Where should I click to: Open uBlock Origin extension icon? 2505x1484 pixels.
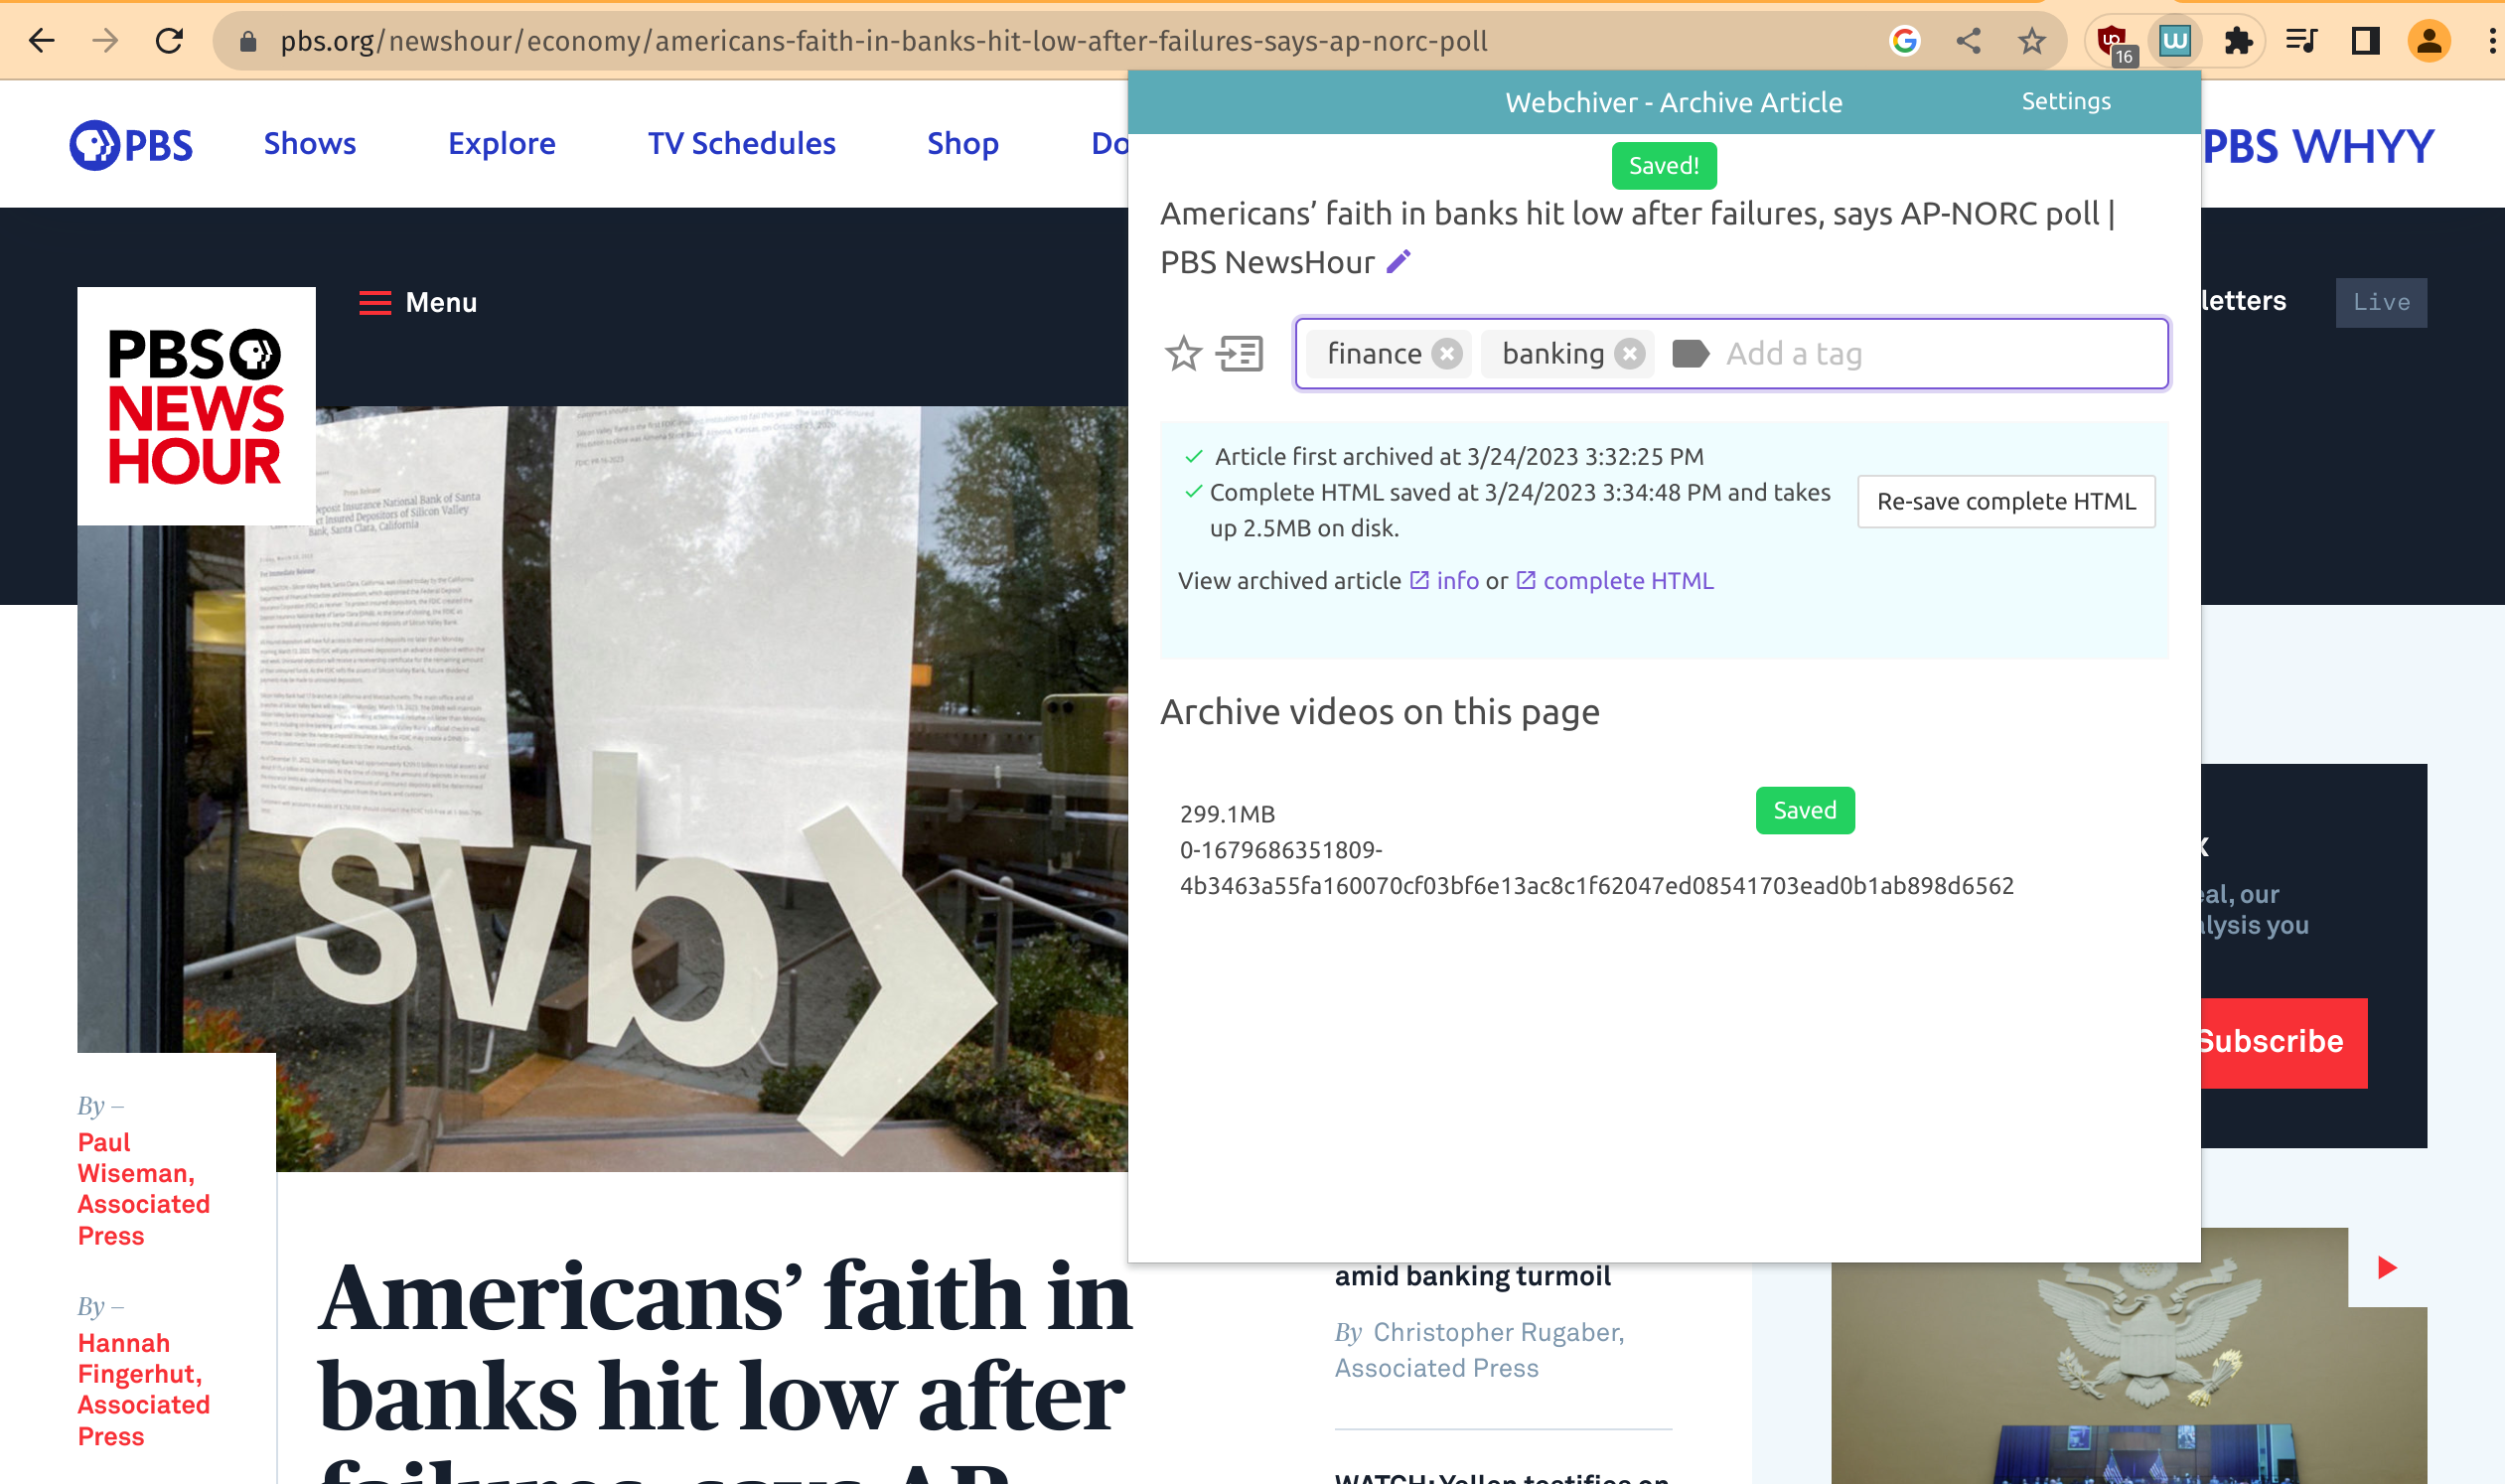tap(2112, 41)
